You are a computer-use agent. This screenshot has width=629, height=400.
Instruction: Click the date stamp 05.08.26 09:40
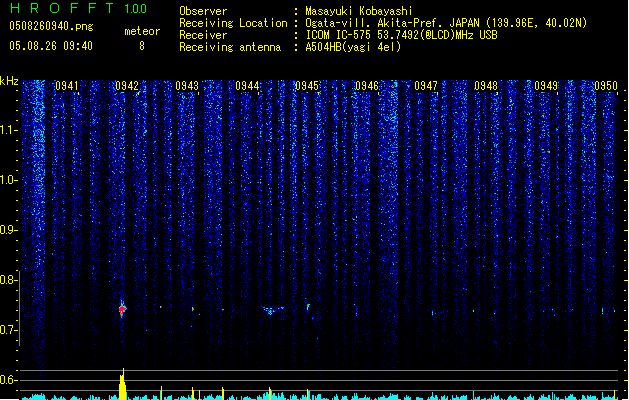click(51, 46)
